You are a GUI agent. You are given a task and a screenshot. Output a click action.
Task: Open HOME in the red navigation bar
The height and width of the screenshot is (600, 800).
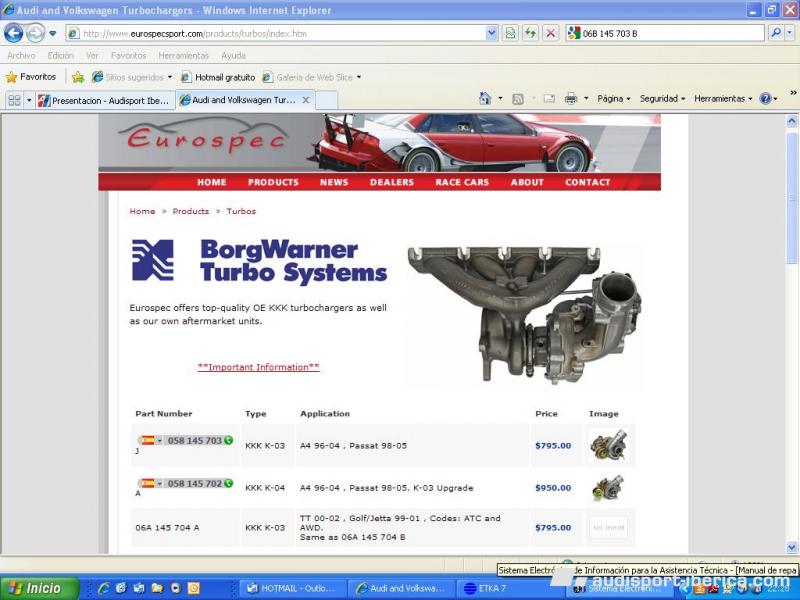[212, 182]
